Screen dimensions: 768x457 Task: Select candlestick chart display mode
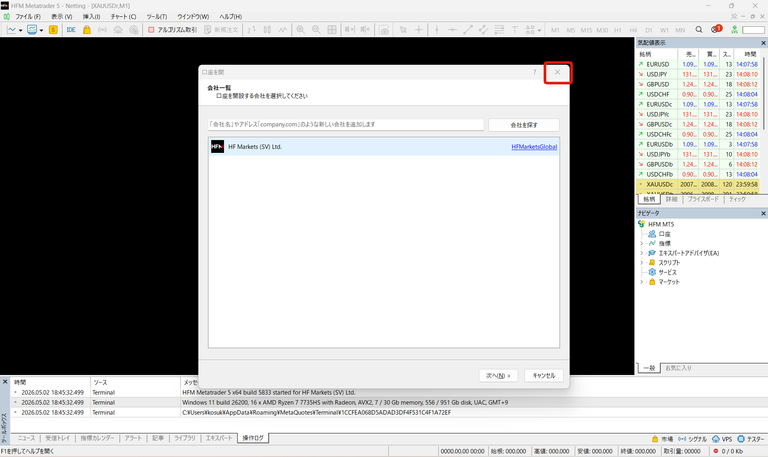267,30
